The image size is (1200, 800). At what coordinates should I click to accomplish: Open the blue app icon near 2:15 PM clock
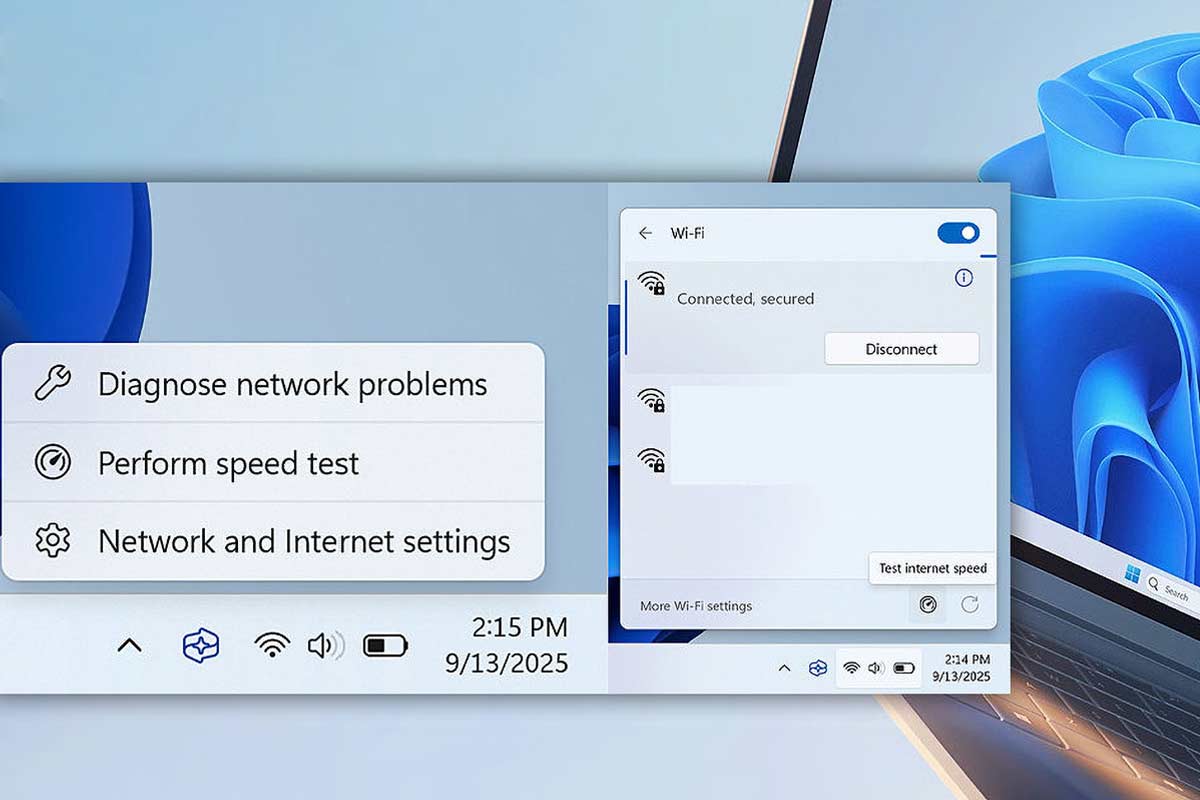tap(200, 646)
